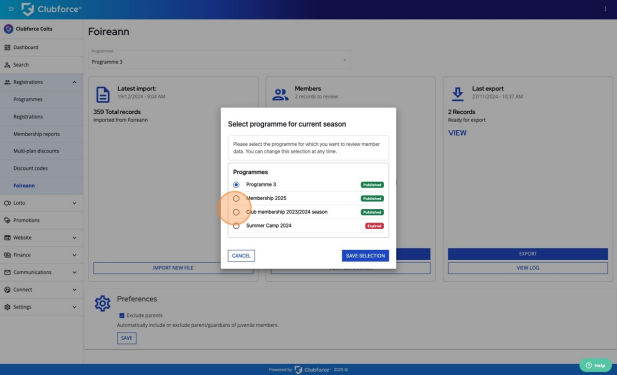The image size is (617, 375).
Task: Open Multi-plan discounts
Action: [x=36, y=151]
